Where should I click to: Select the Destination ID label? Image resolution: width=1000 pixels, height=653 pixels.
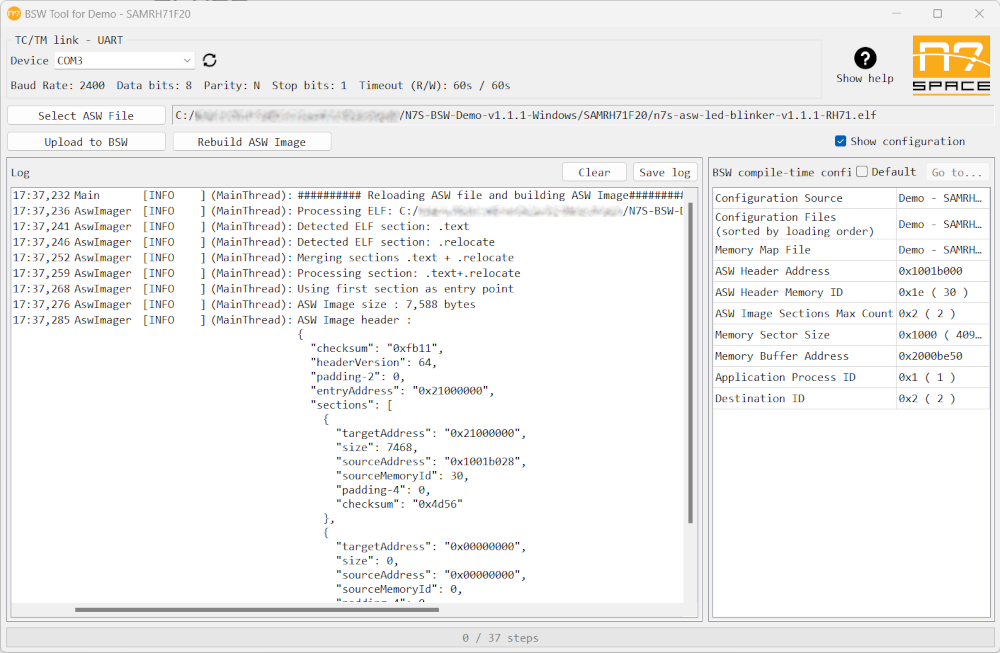coord(760,398)
